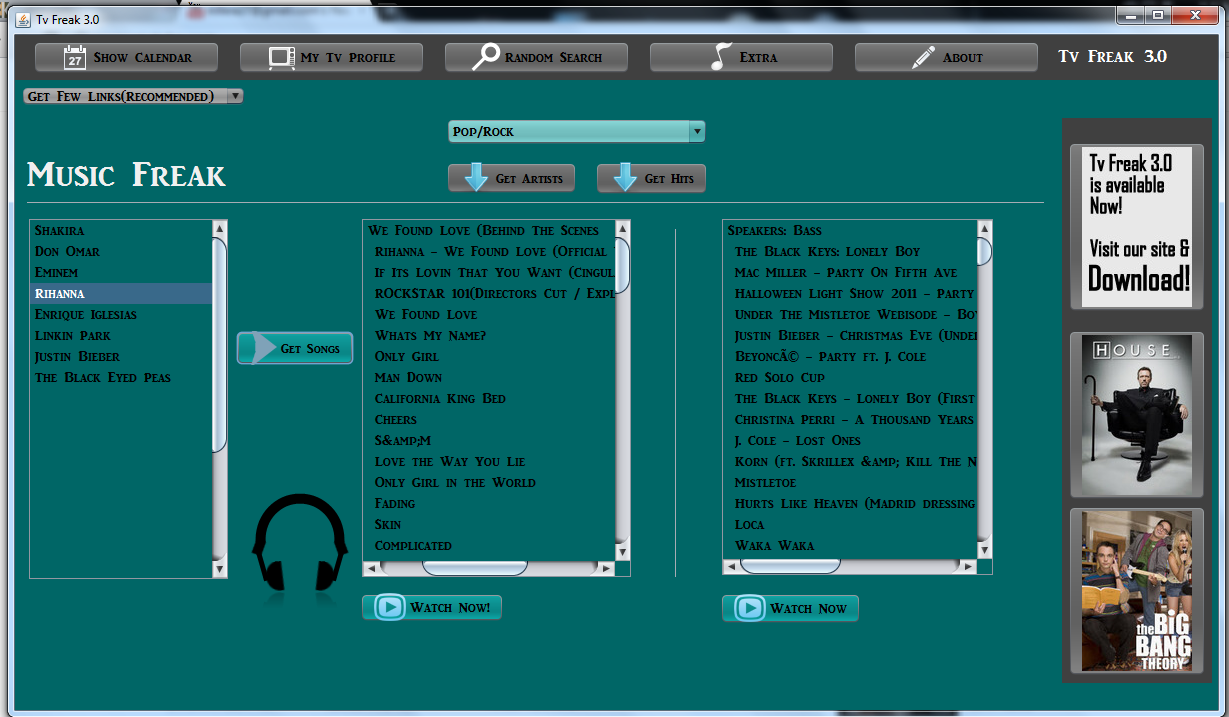Viewport: 1229px width, 717px height.
Task: Open the About page
Action: (x=946, y=57)
